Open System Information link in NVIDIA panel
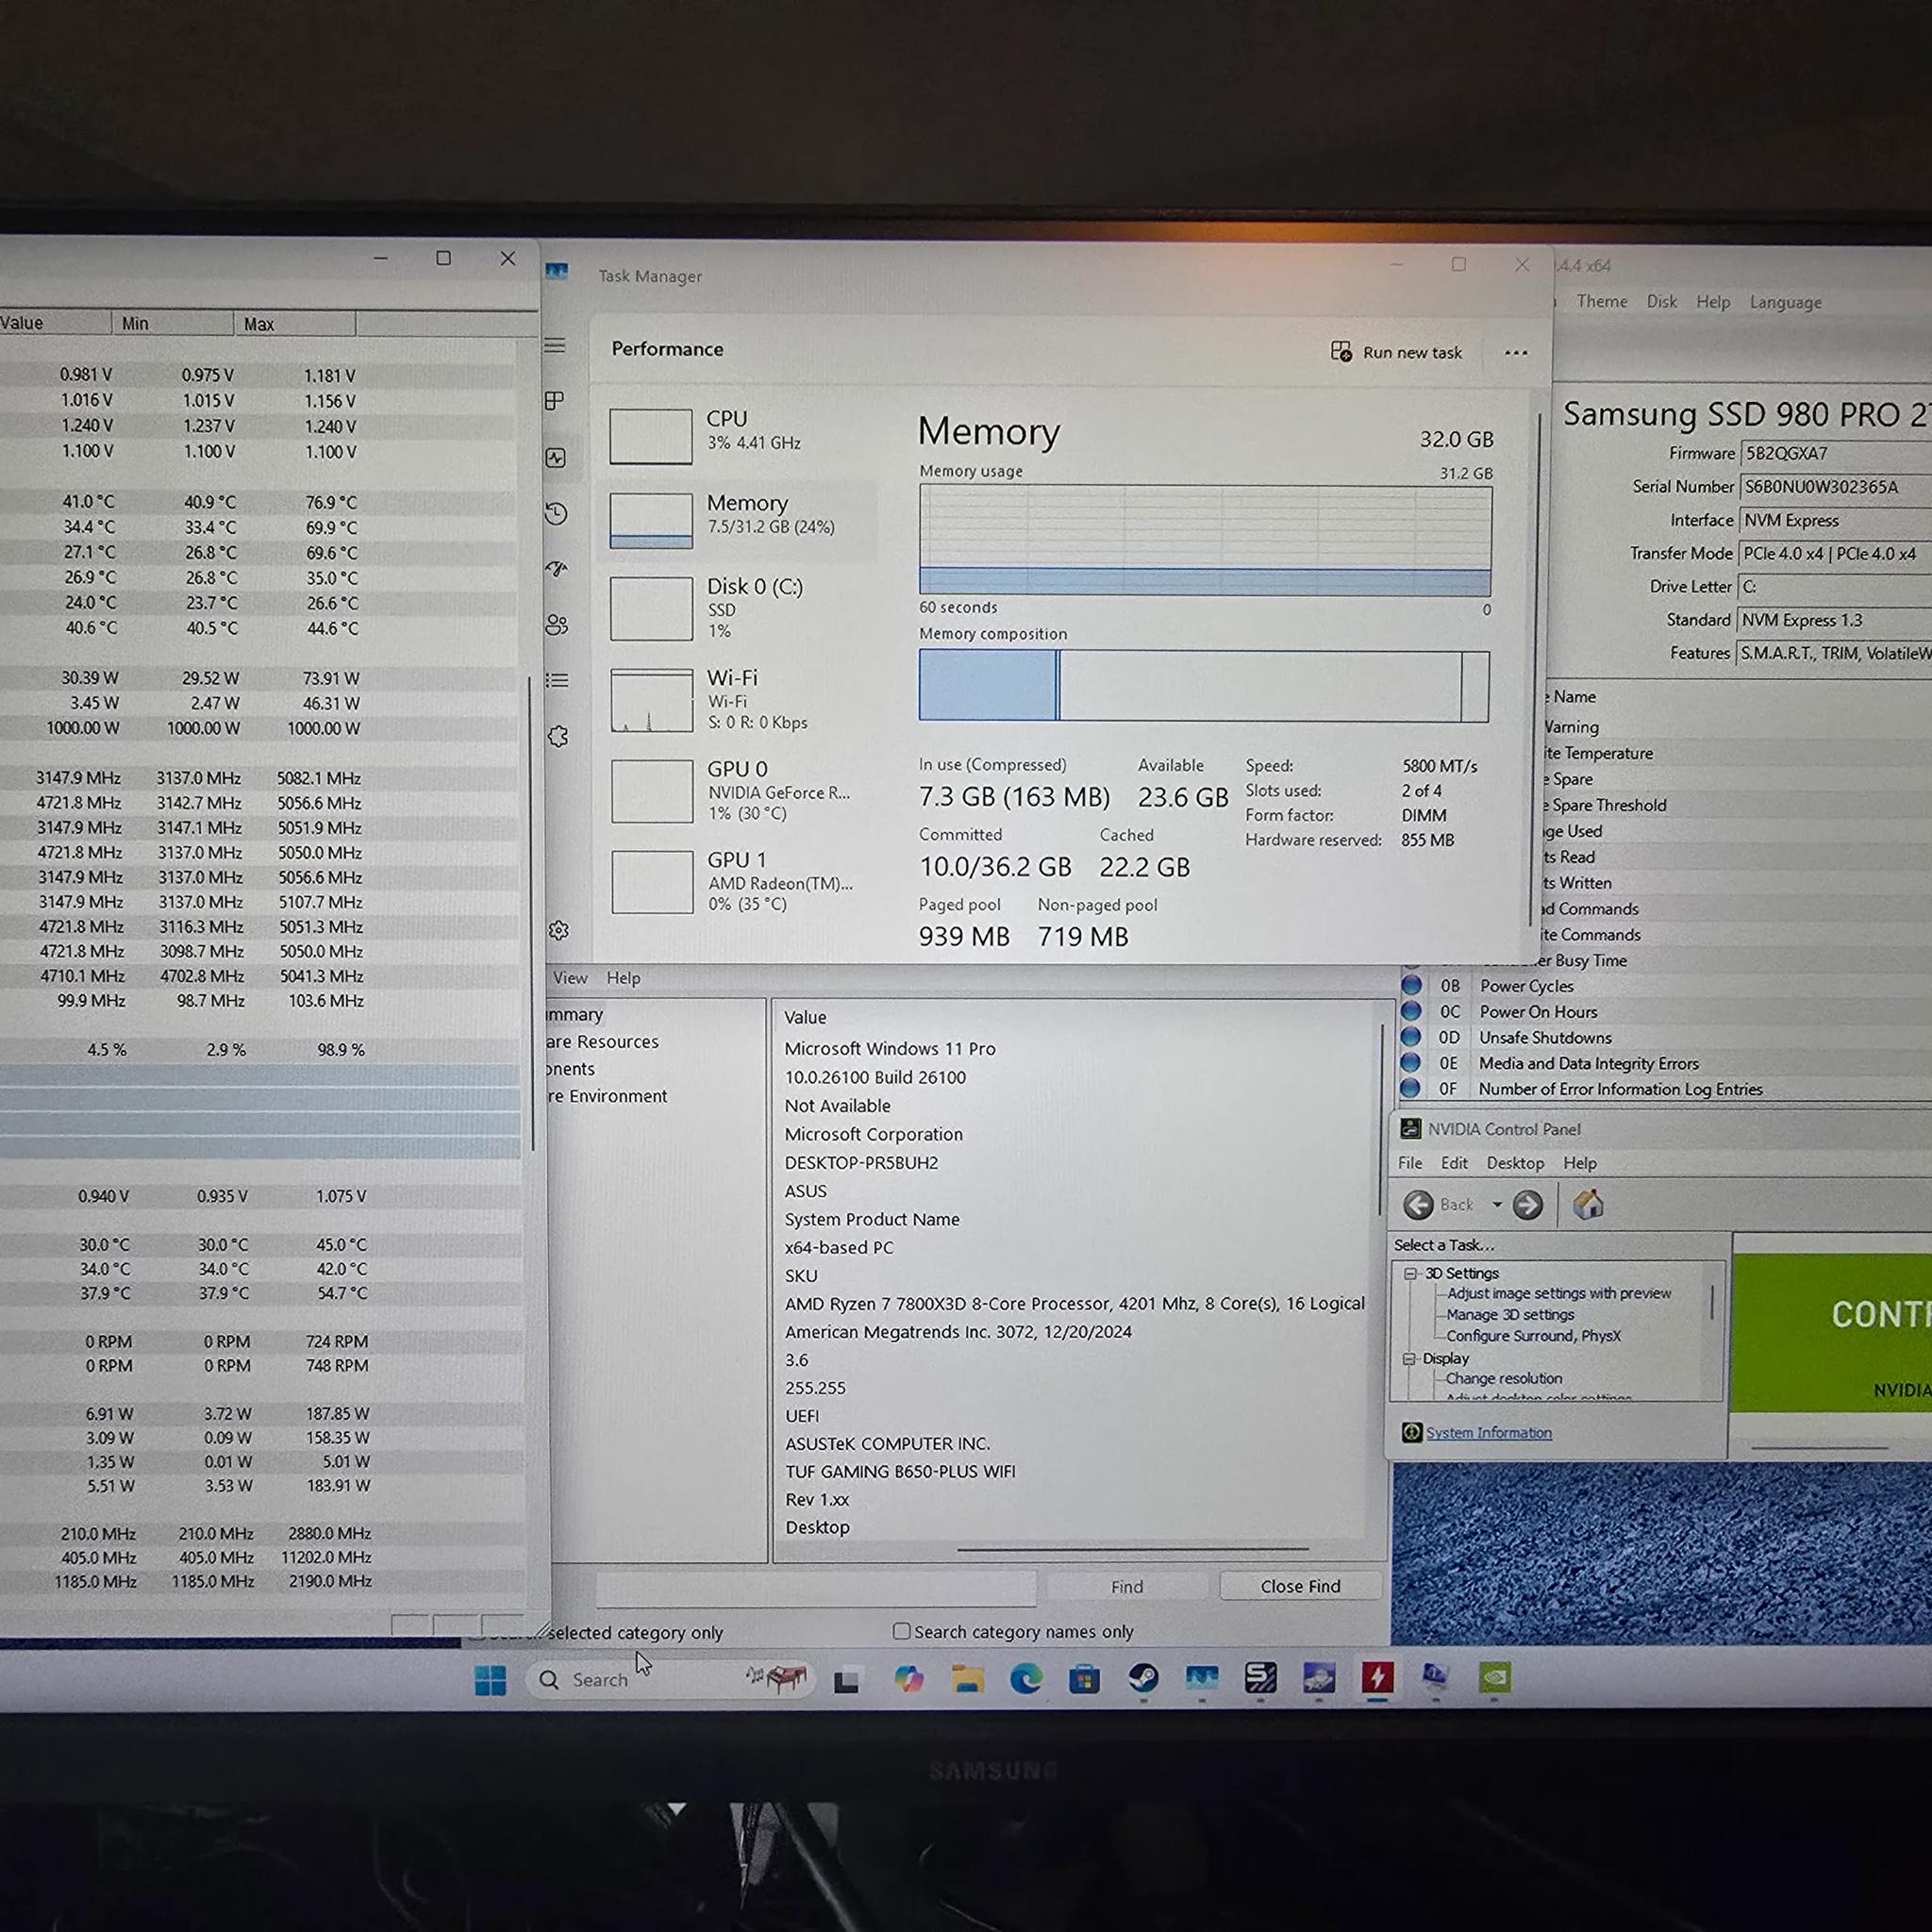This screenshot has width=1932, height=1932. pos(1489,1432)
